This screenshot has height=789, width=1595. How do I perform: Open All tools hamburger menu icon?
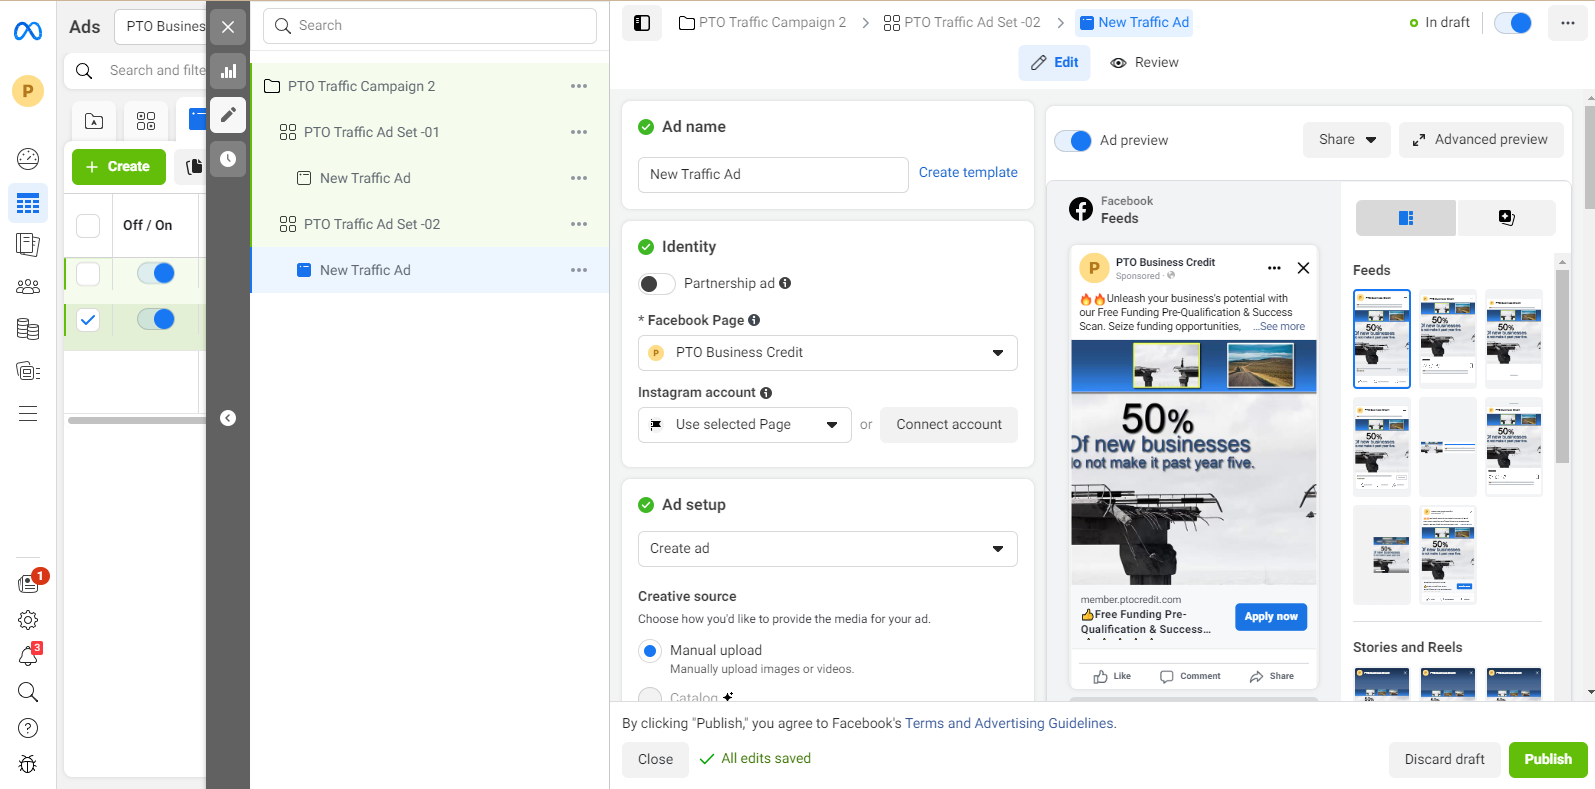point(28,414)
